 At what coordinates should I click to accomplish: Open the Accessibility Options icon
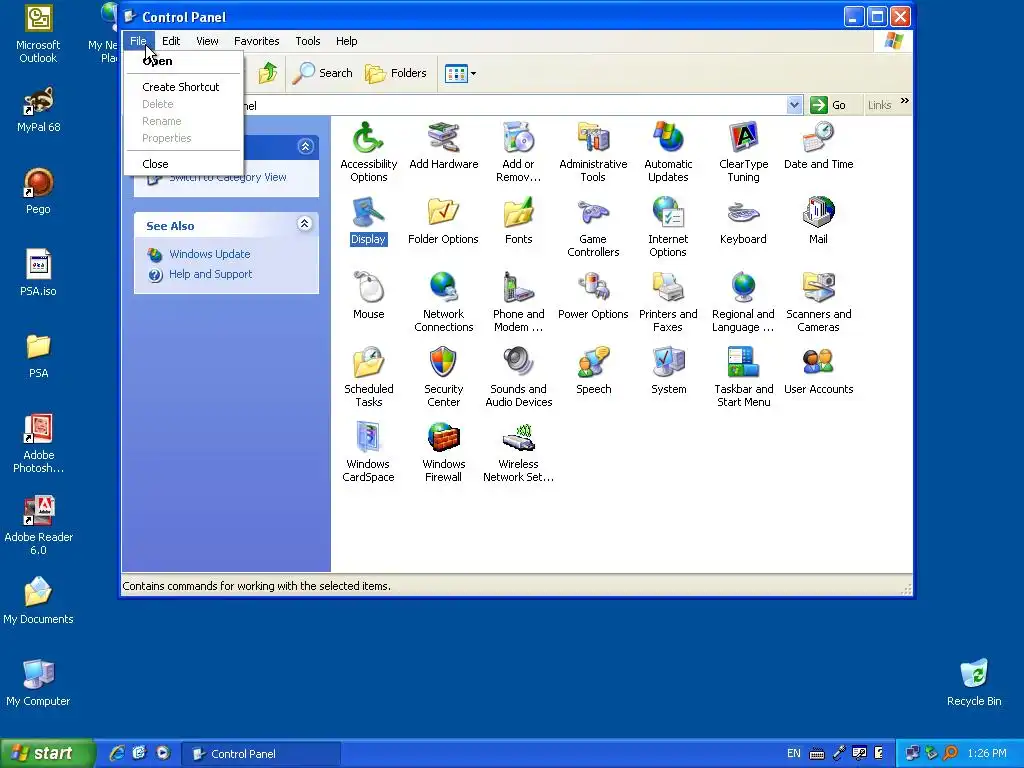[x=368, y=152]
